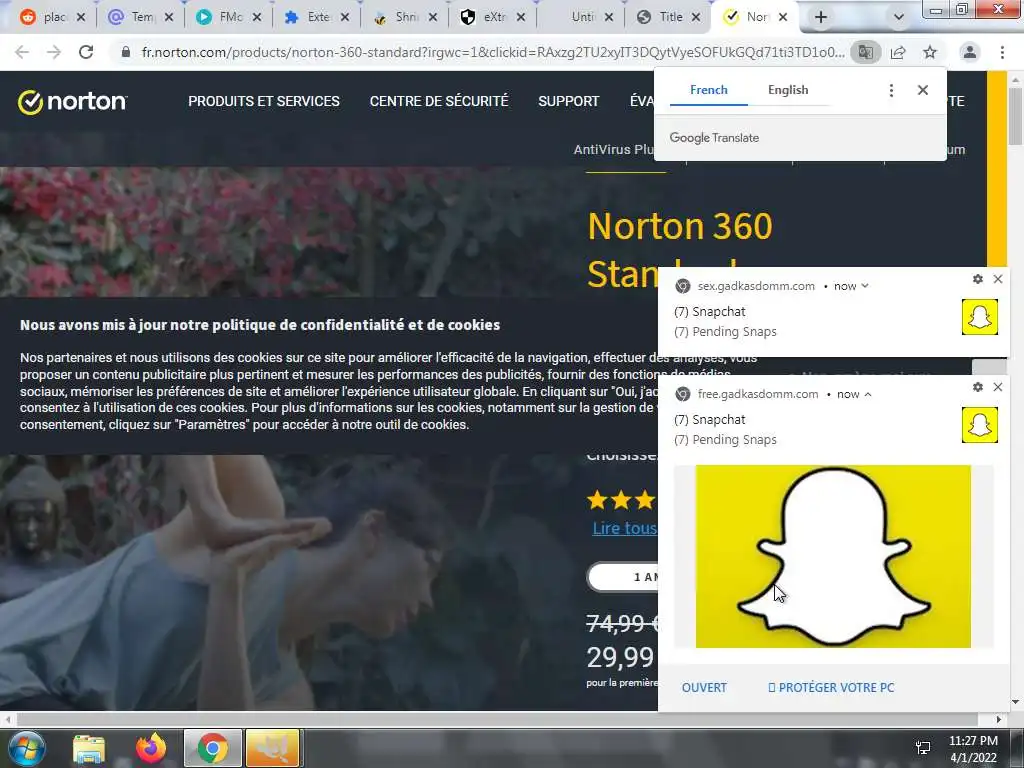The width and height of the screenshot is (1024, 768).
Task: Open CENTRE DE SÉCURITÉ menu
Action: coord(439,101)
